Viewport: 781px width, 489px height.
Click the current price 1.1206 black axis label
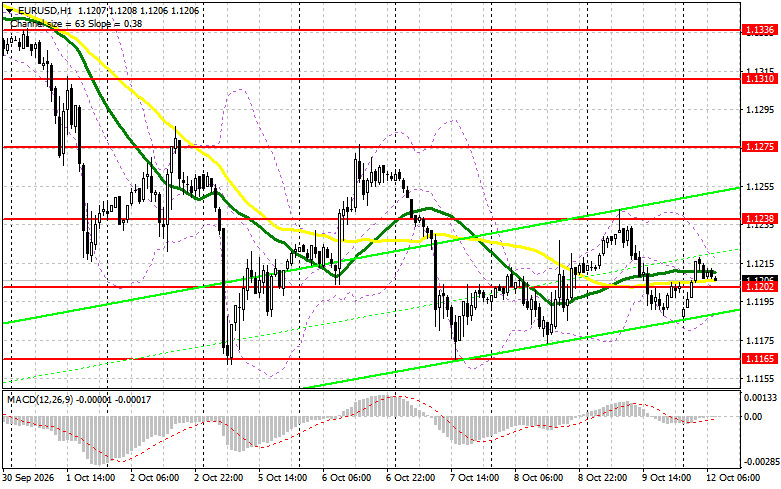[x=760, y=279]
